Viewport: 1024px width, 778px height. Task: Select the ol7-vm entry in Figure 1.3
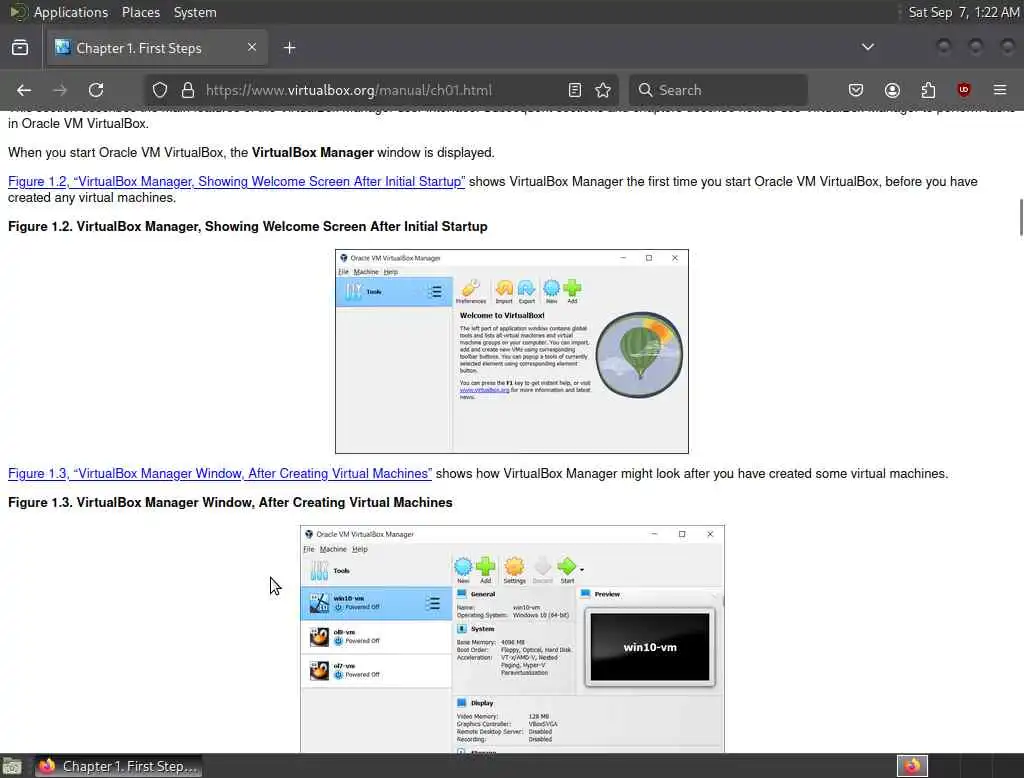pyautogui.click(x=376, y=671)
